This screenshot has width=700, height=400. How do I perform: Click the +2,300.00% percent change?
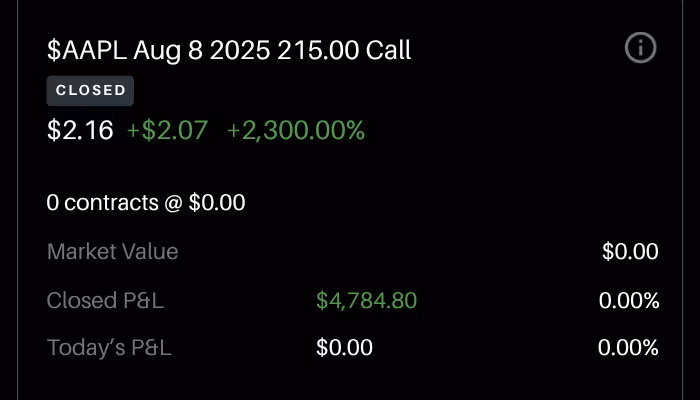click(x=295, y=130)
